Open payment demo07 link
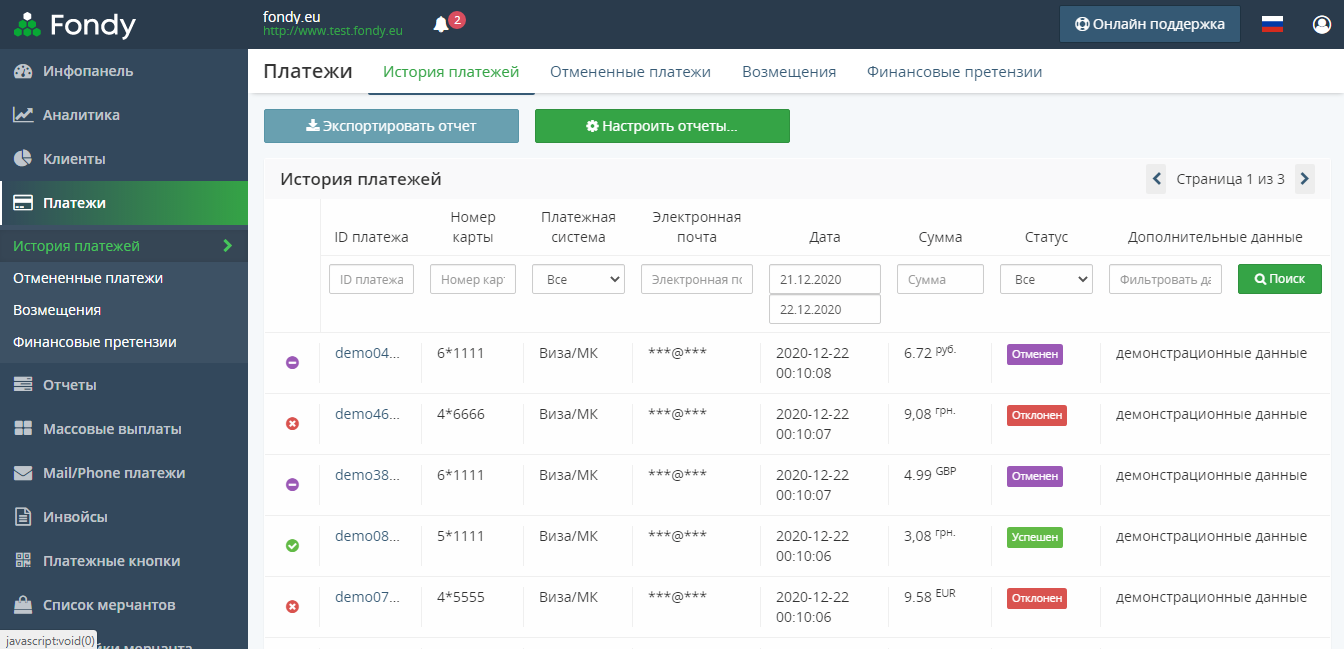1344x649 pixels. pyautogui.click(x=367, y=597)
